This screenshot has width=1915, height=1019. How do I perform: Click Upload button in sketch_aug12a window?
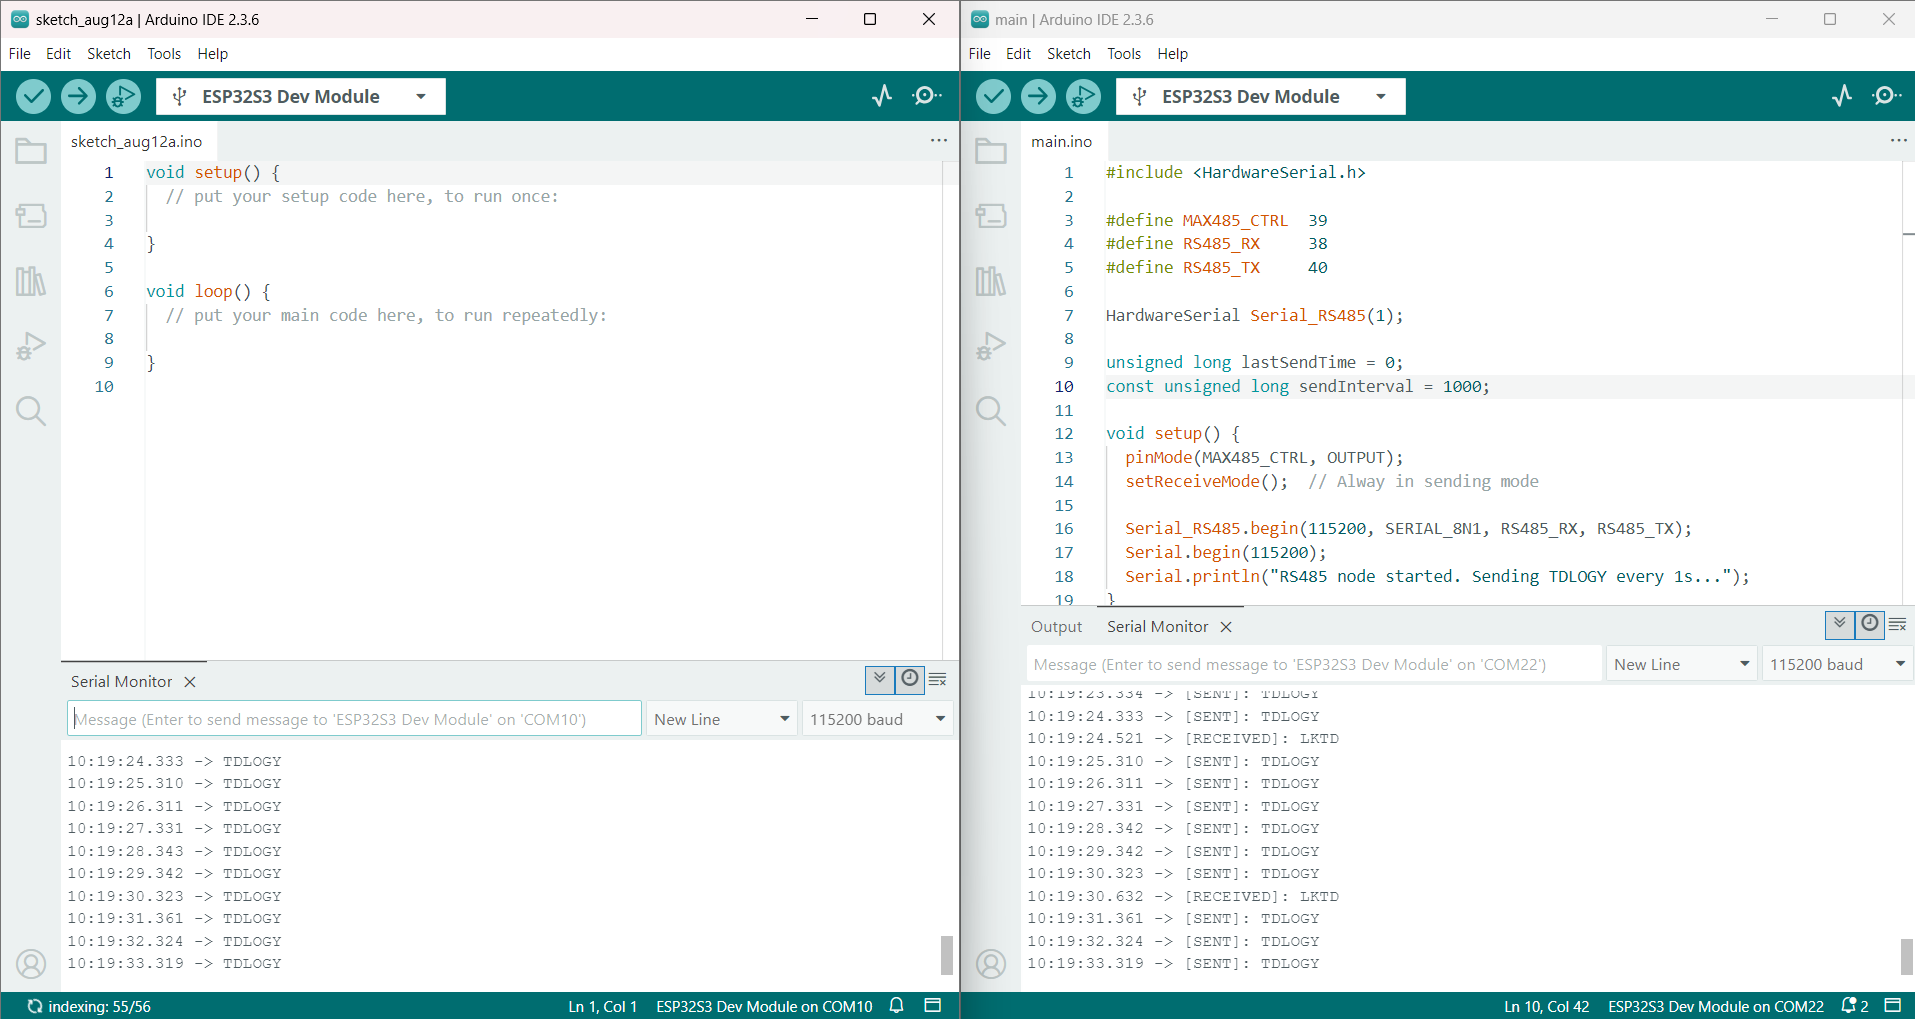click(78, 96)
